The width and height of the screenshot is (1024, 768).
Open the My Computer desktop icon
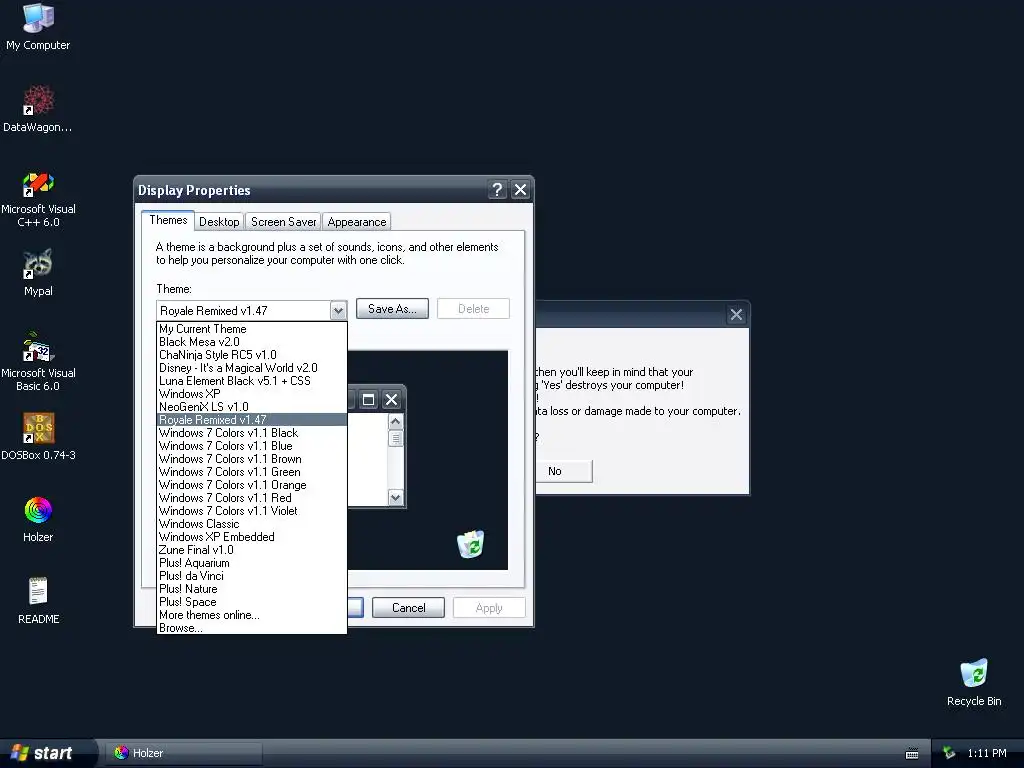[x=38, y=27]
